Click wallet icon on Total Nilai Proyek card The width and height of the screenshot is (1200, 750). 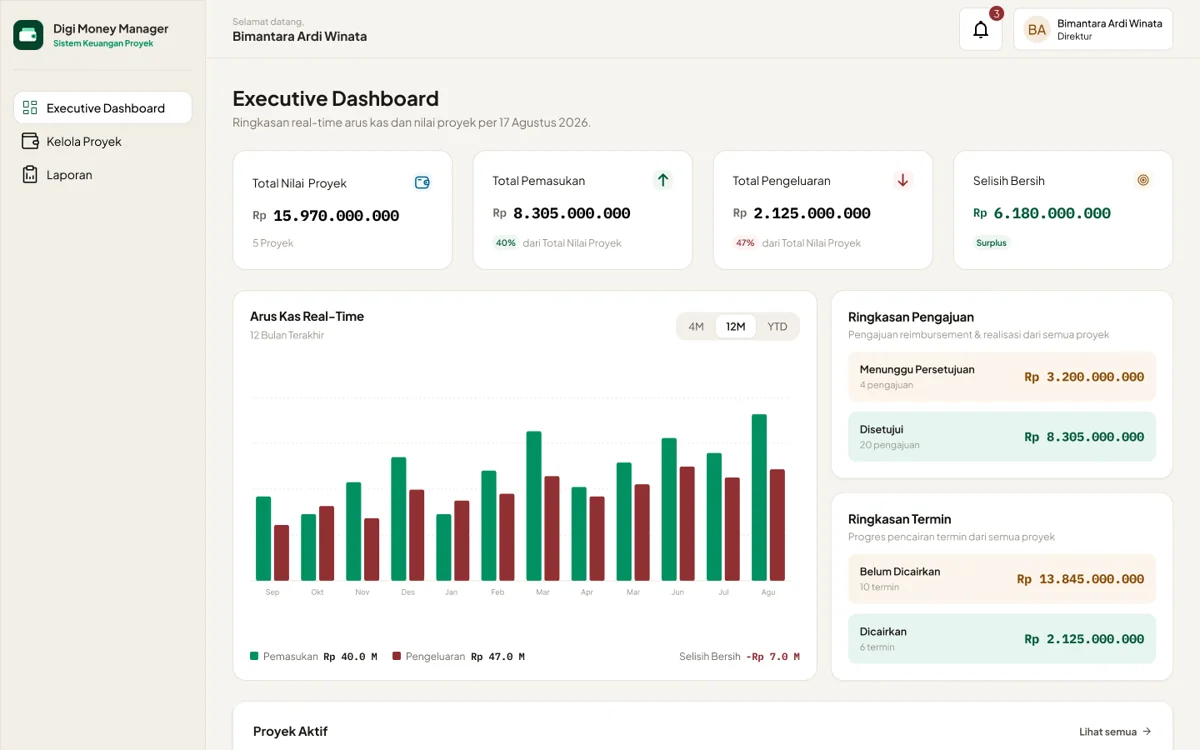(x=422, y=183)
